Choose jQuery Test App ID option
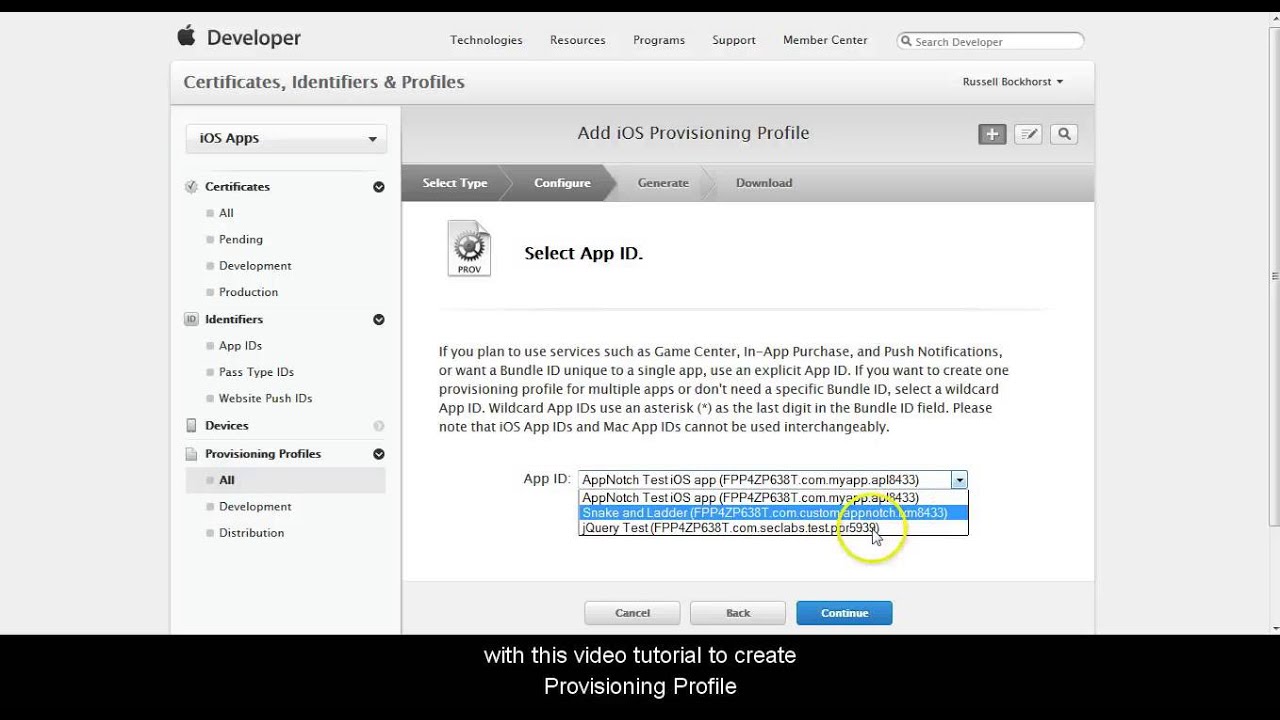 click(x=773, y=528)
